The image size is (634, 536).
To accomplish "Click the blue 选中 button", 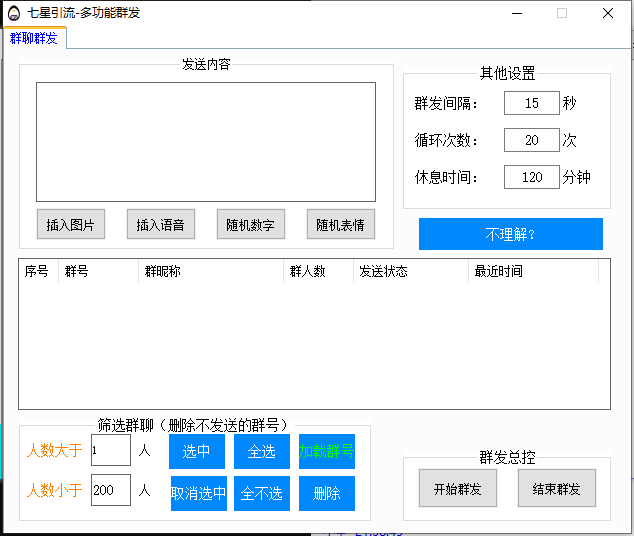I will pyautogui.click(x=197, y=452).
